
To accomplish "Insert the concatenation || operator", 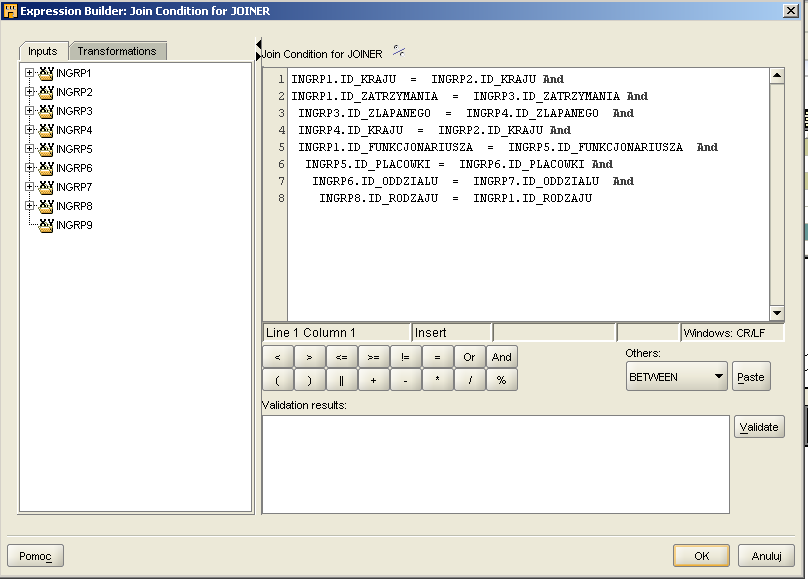I will click(x=341, y=380).
